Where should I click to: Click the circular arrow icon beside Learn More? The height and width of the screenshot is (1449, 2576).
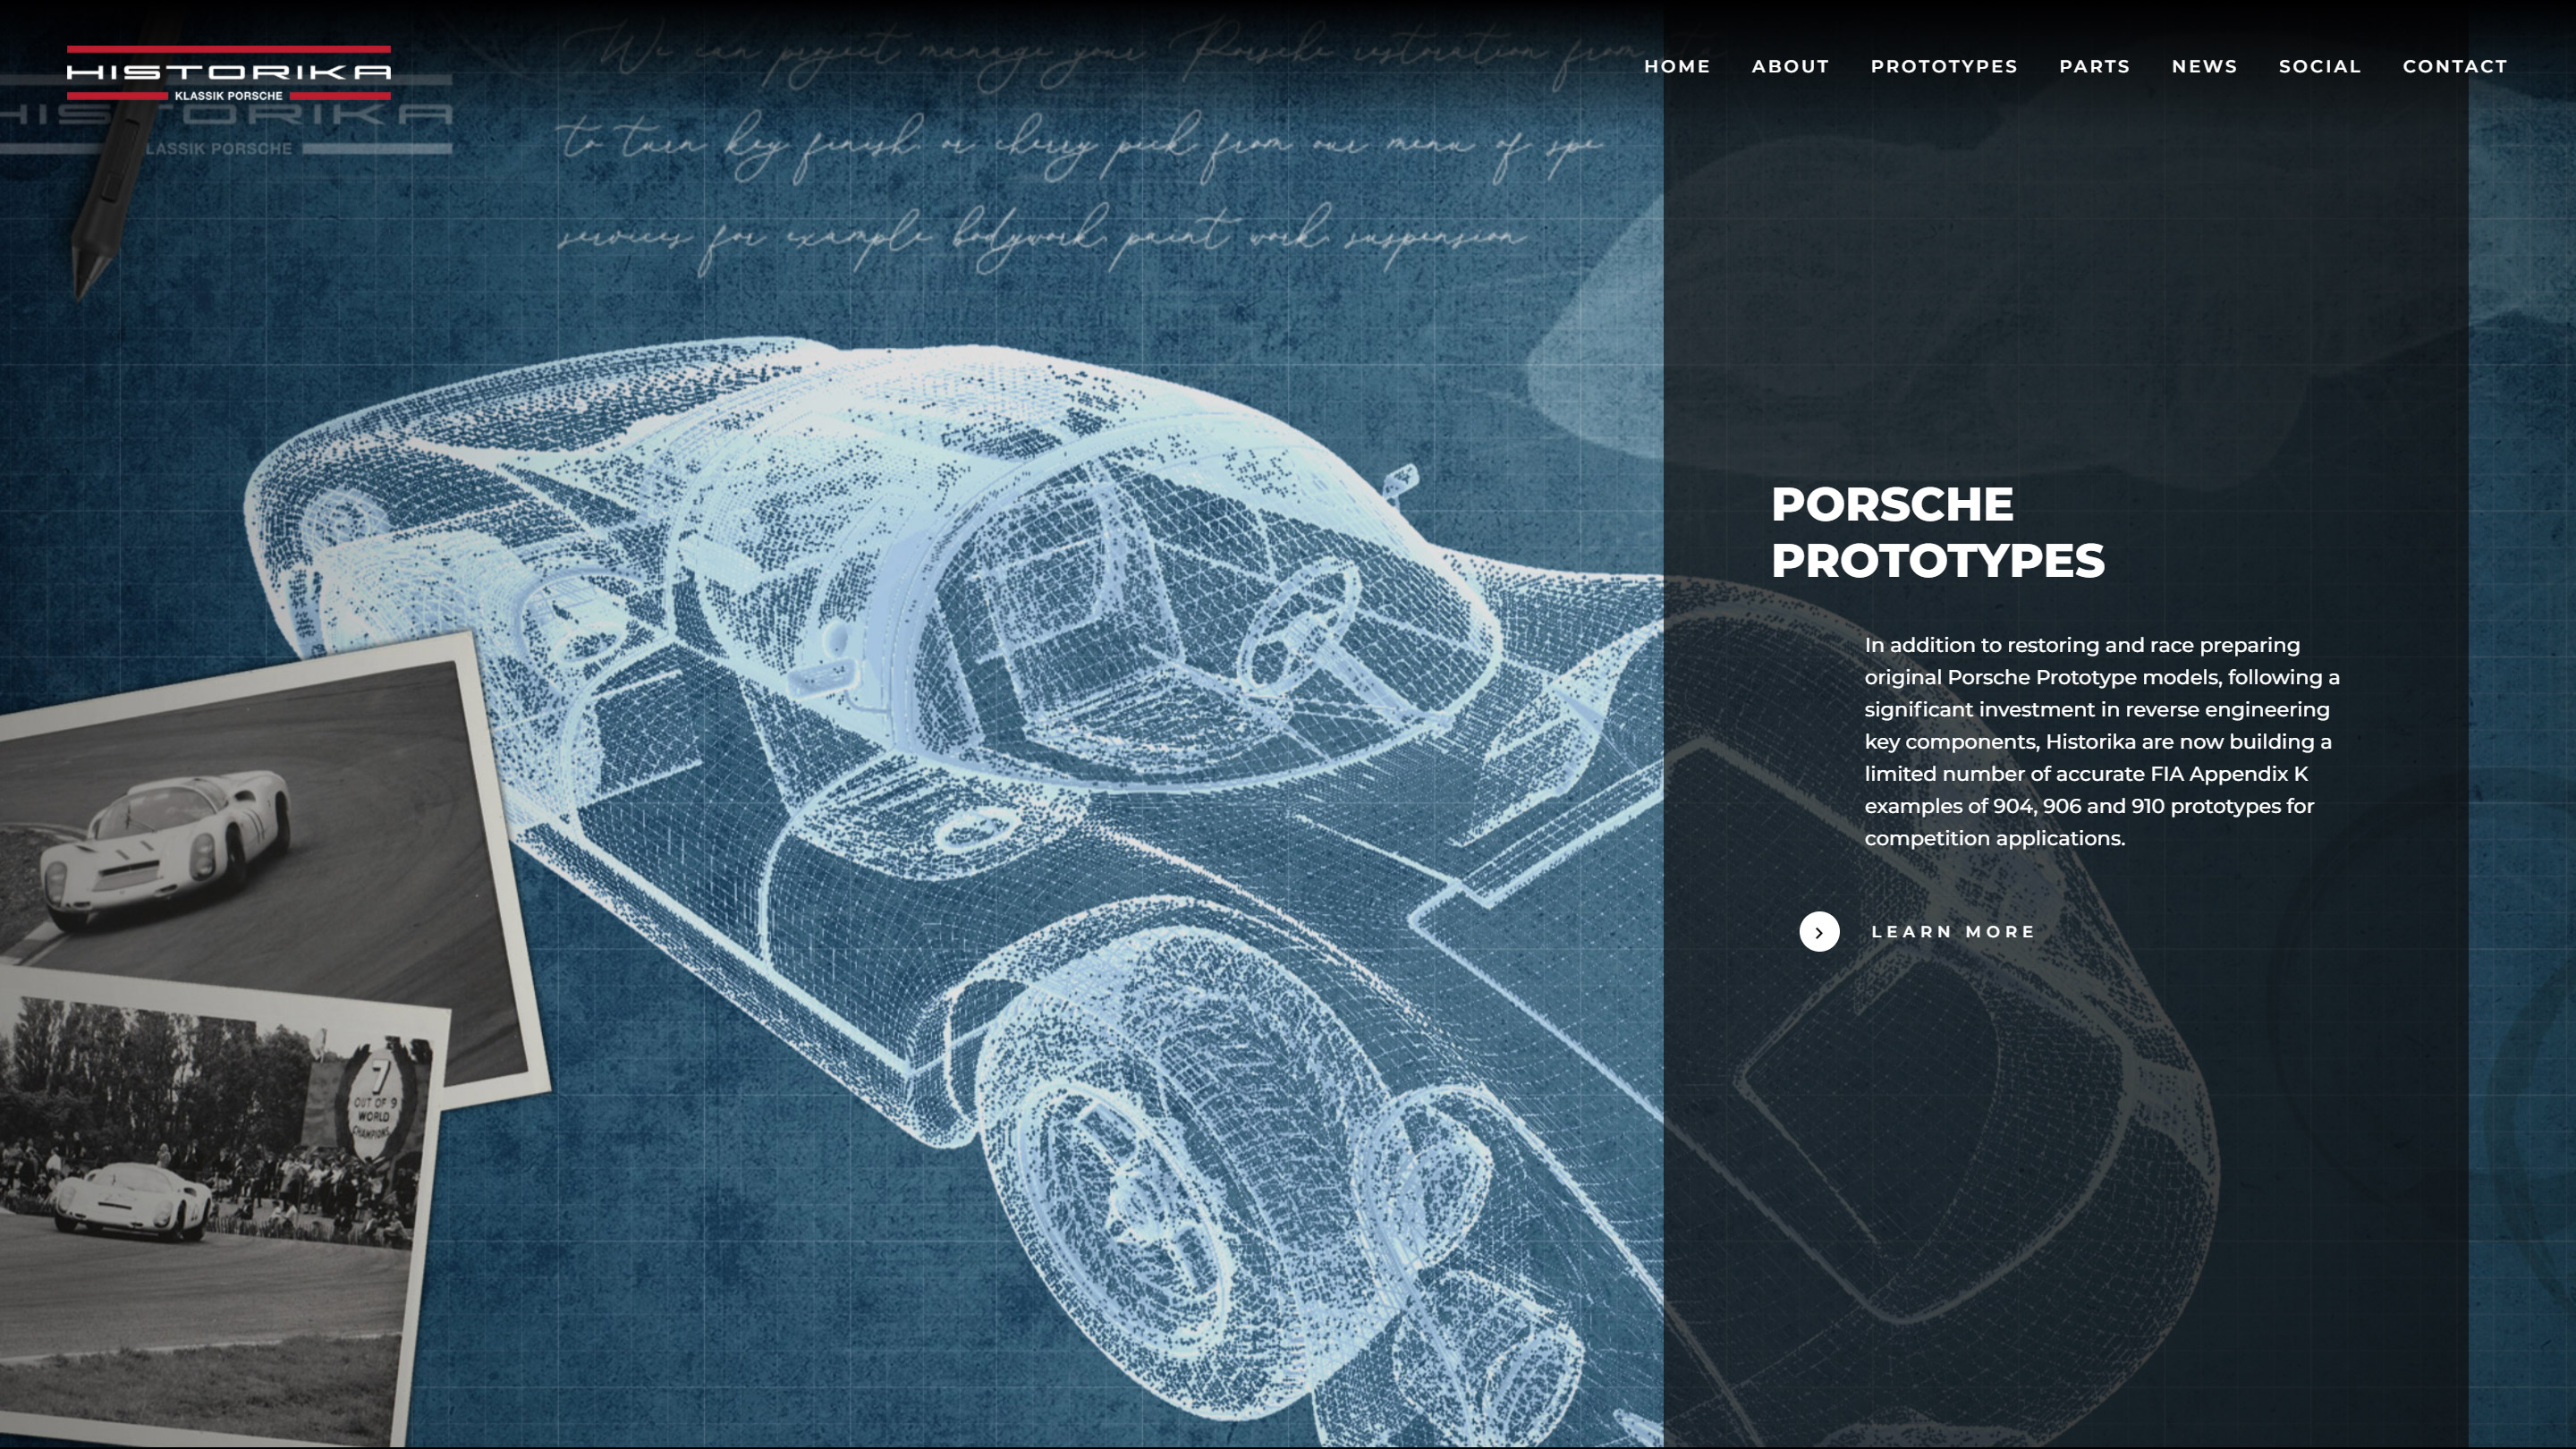point(1819,932)
